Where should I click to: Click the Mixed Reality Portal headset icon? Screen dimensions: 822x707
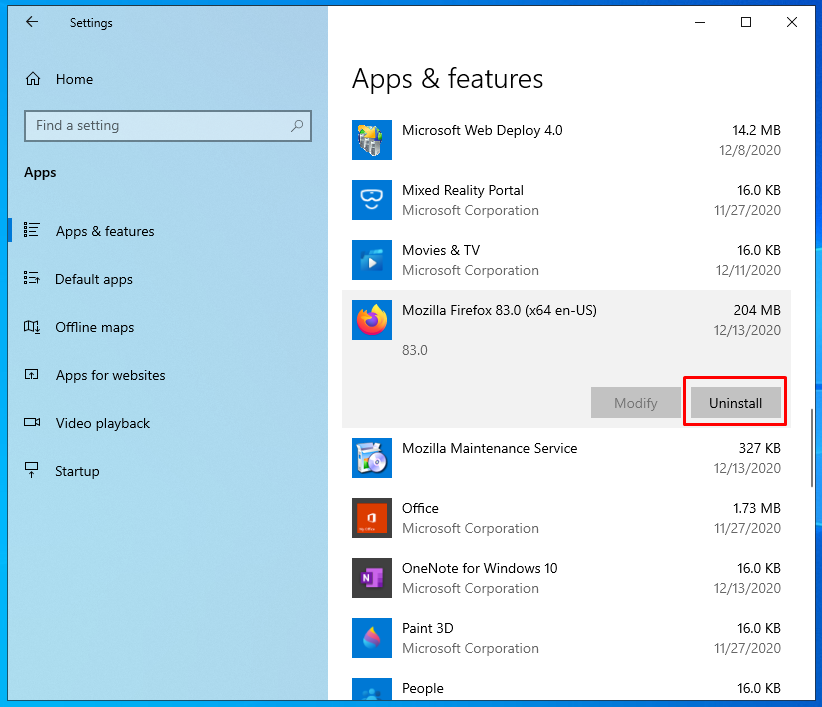pos(372,200)
